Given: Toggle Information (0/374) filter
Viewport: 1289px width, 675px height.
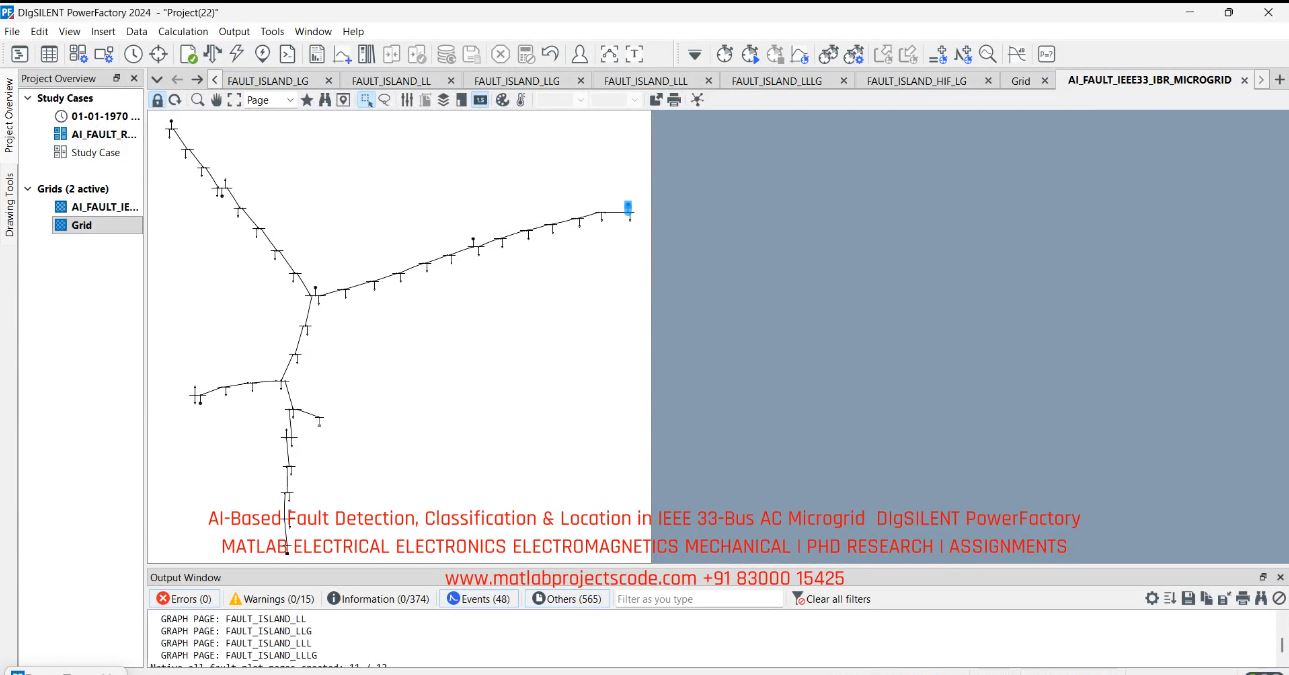Looking at the screenshot, I should point(378,599).
